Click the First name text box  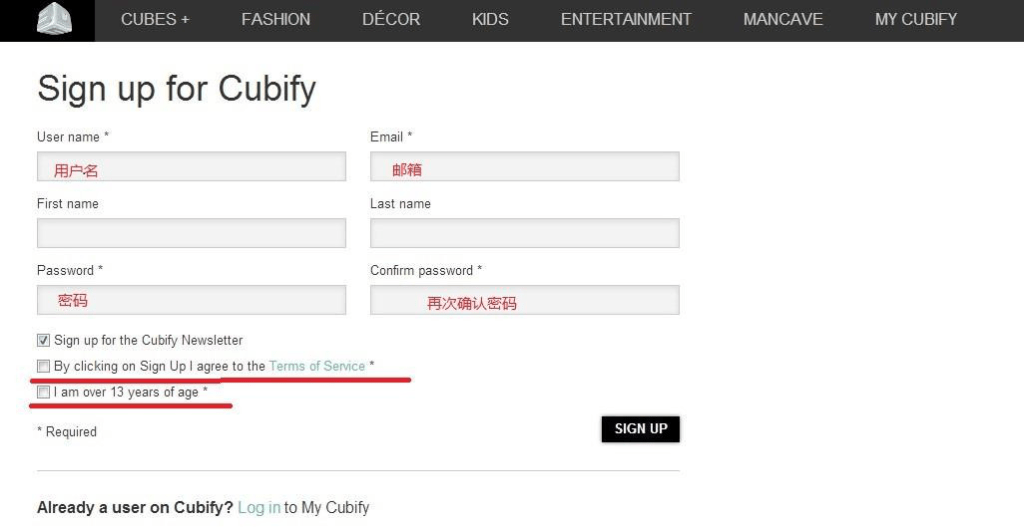coord(191,234)
